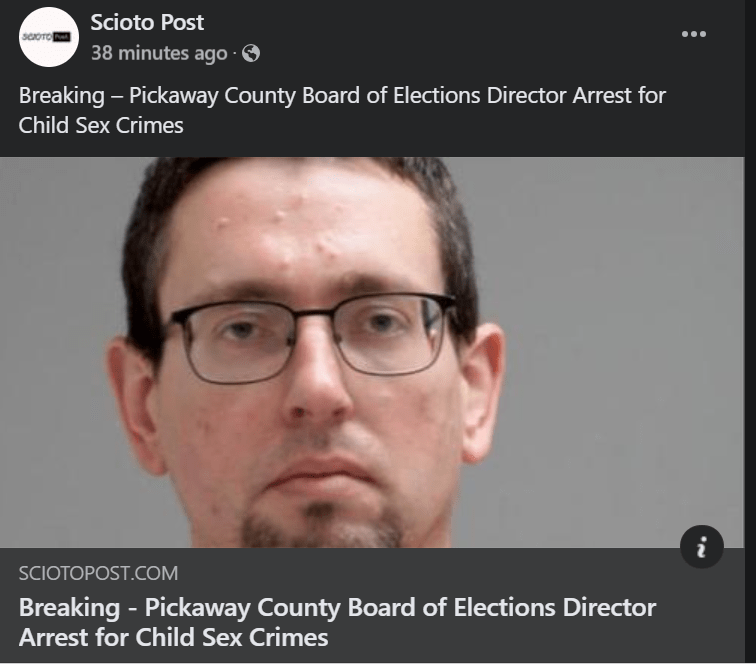Show details about this link's source
Viewport: 756px width, 664px height.
point(702,546)
